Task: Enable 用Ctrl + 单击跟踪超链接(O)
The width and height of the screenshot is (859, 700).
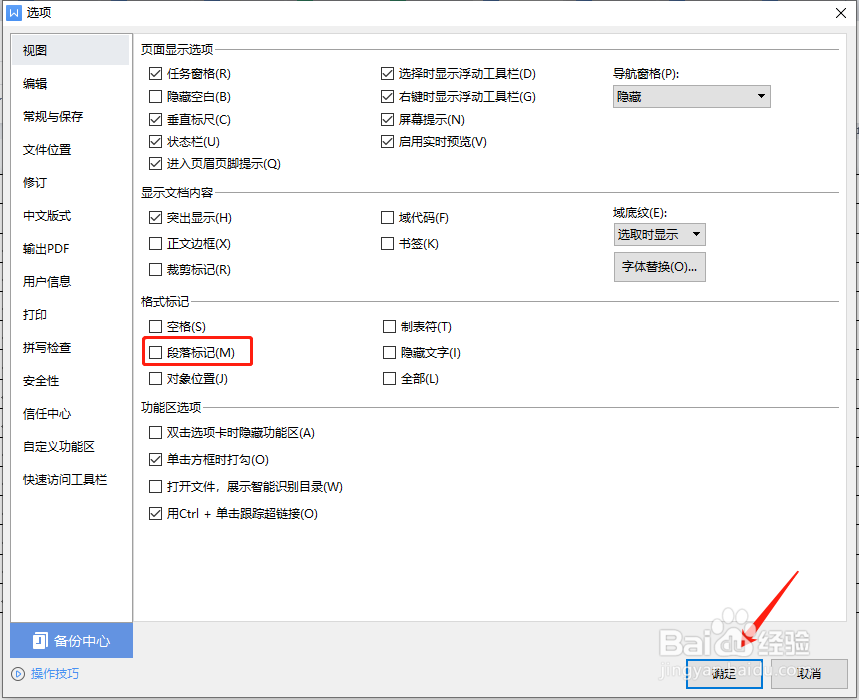Action: (x=156, y=513)
